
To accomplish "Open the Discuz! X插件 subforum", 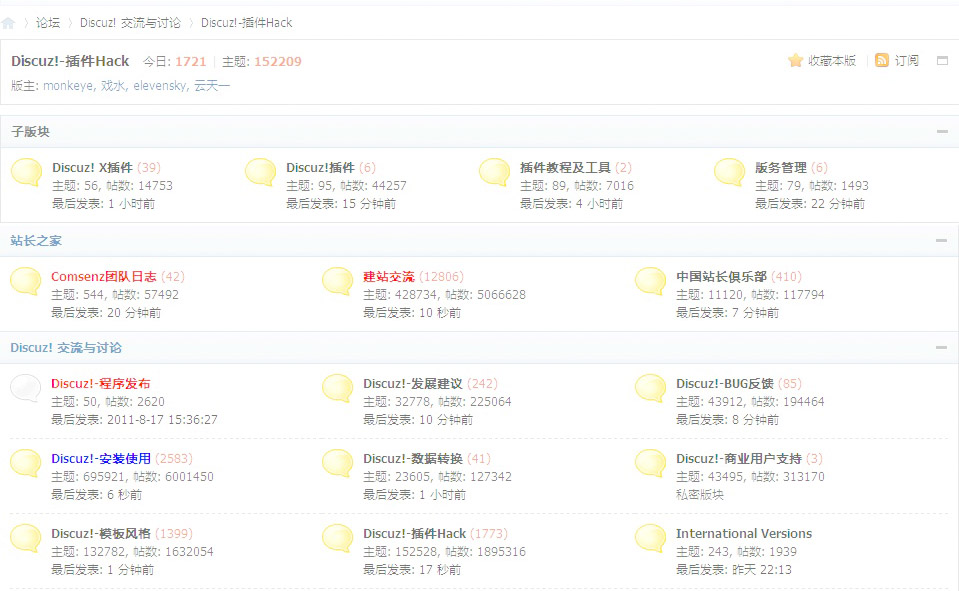I will pos(92,168).
